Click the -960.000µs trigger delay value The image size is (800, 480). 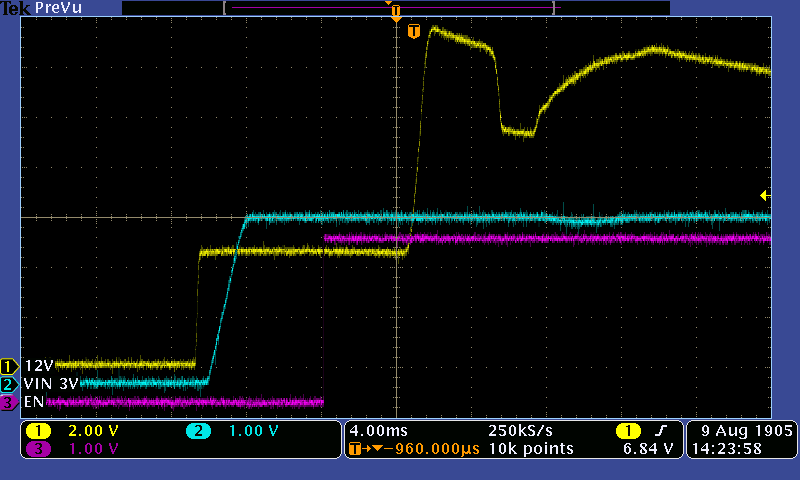coord(432,449)
